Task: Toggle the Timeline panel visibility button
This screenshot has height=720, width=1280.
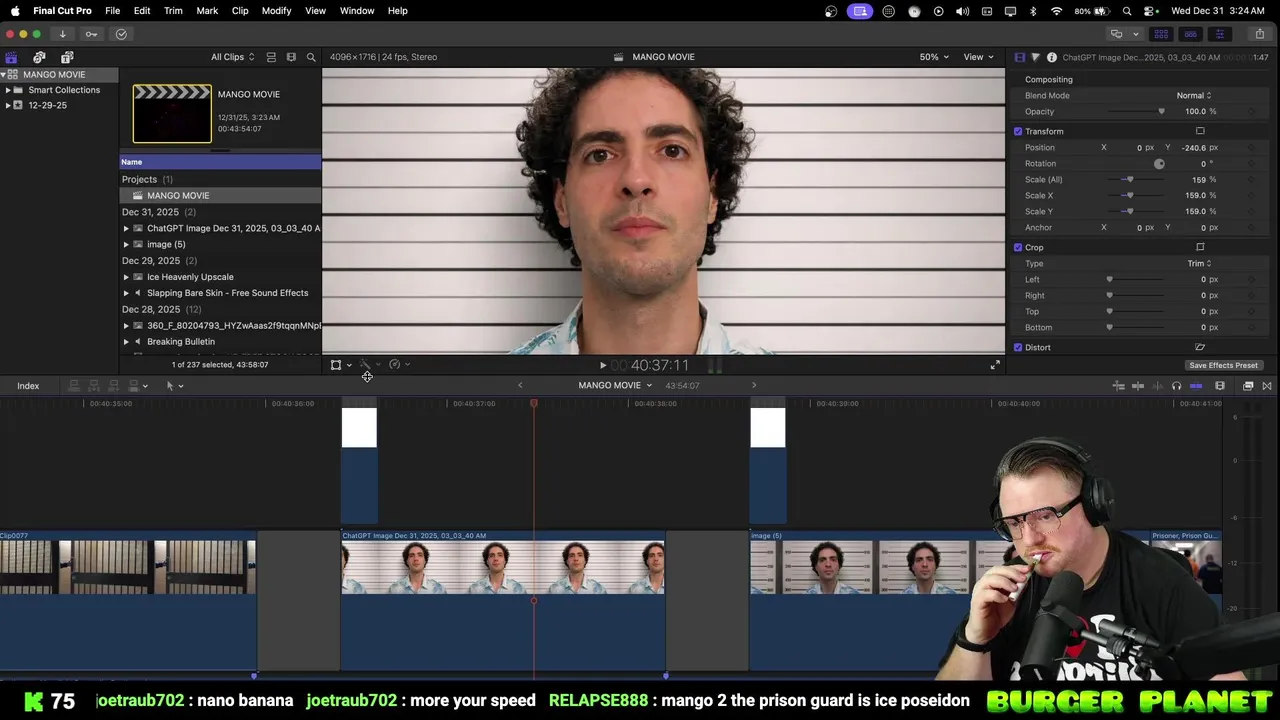Action: tap(1190, 34)
